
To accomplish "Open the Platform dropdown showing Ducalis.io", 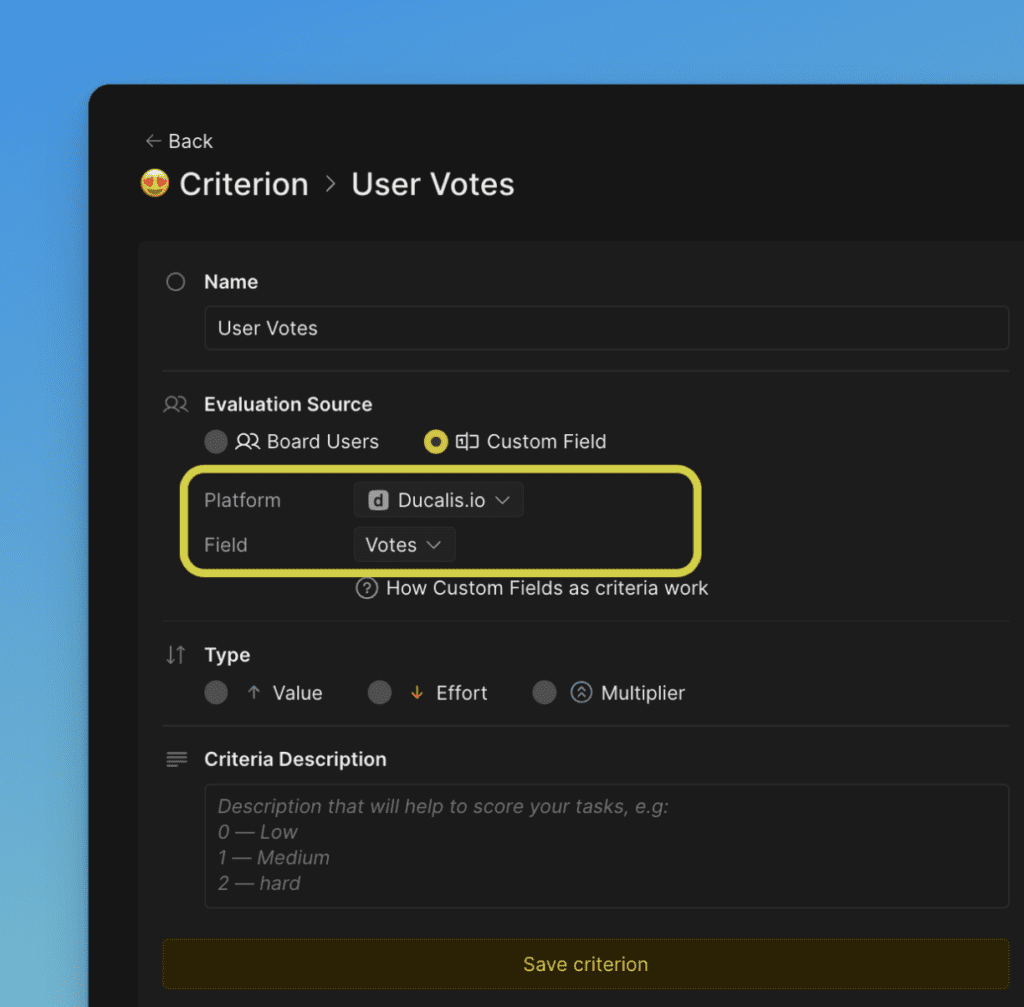I will point(438,500).
